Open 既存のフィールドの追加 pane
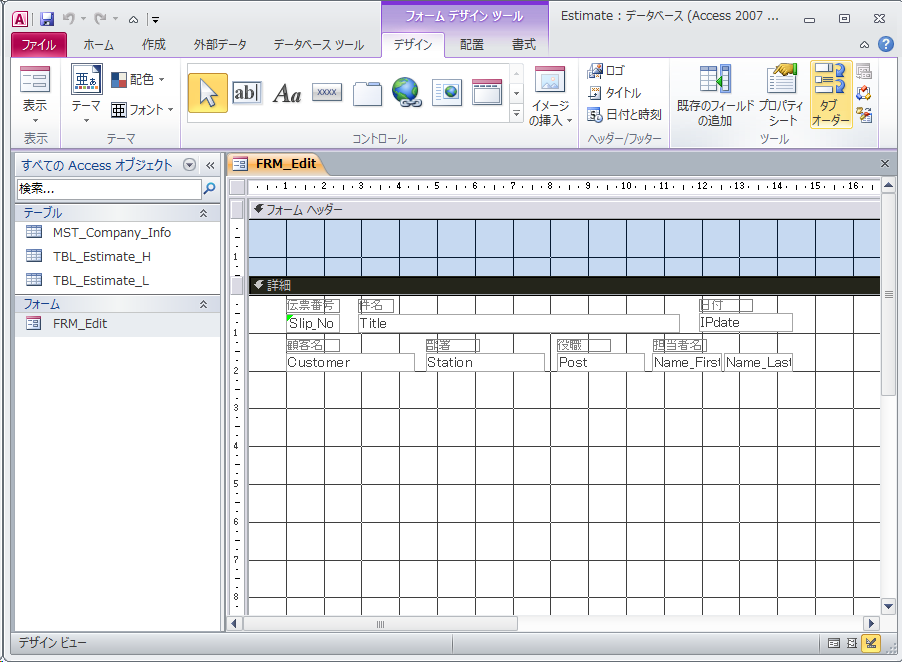This screenshot has height=662, width=902. click(715, 95)
